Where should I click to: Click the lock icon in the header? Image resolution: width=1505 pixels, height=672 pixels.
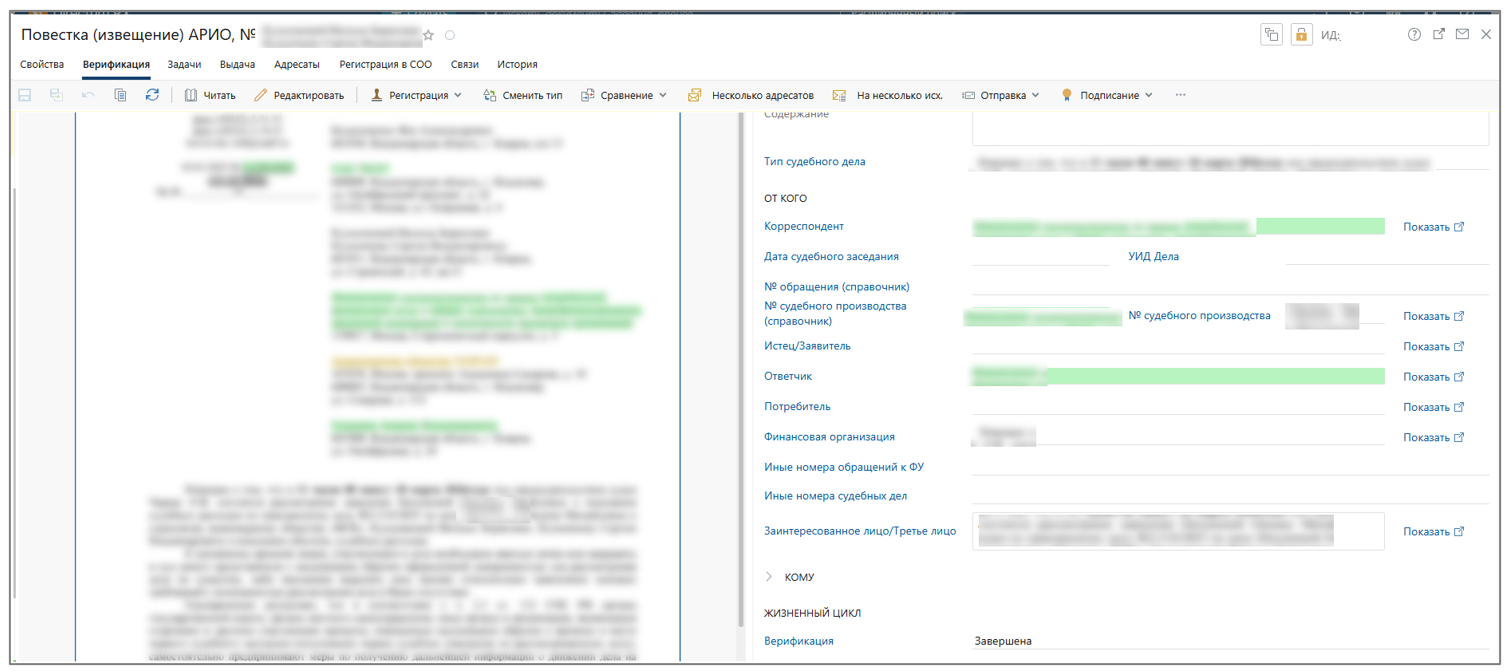[x=1300, y=35]
